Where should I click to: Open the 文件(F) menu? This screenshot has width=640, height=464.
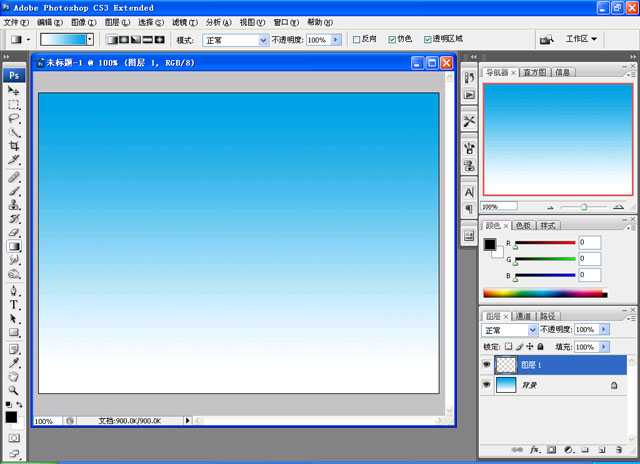pyautogui.click(x=16, y=22)
